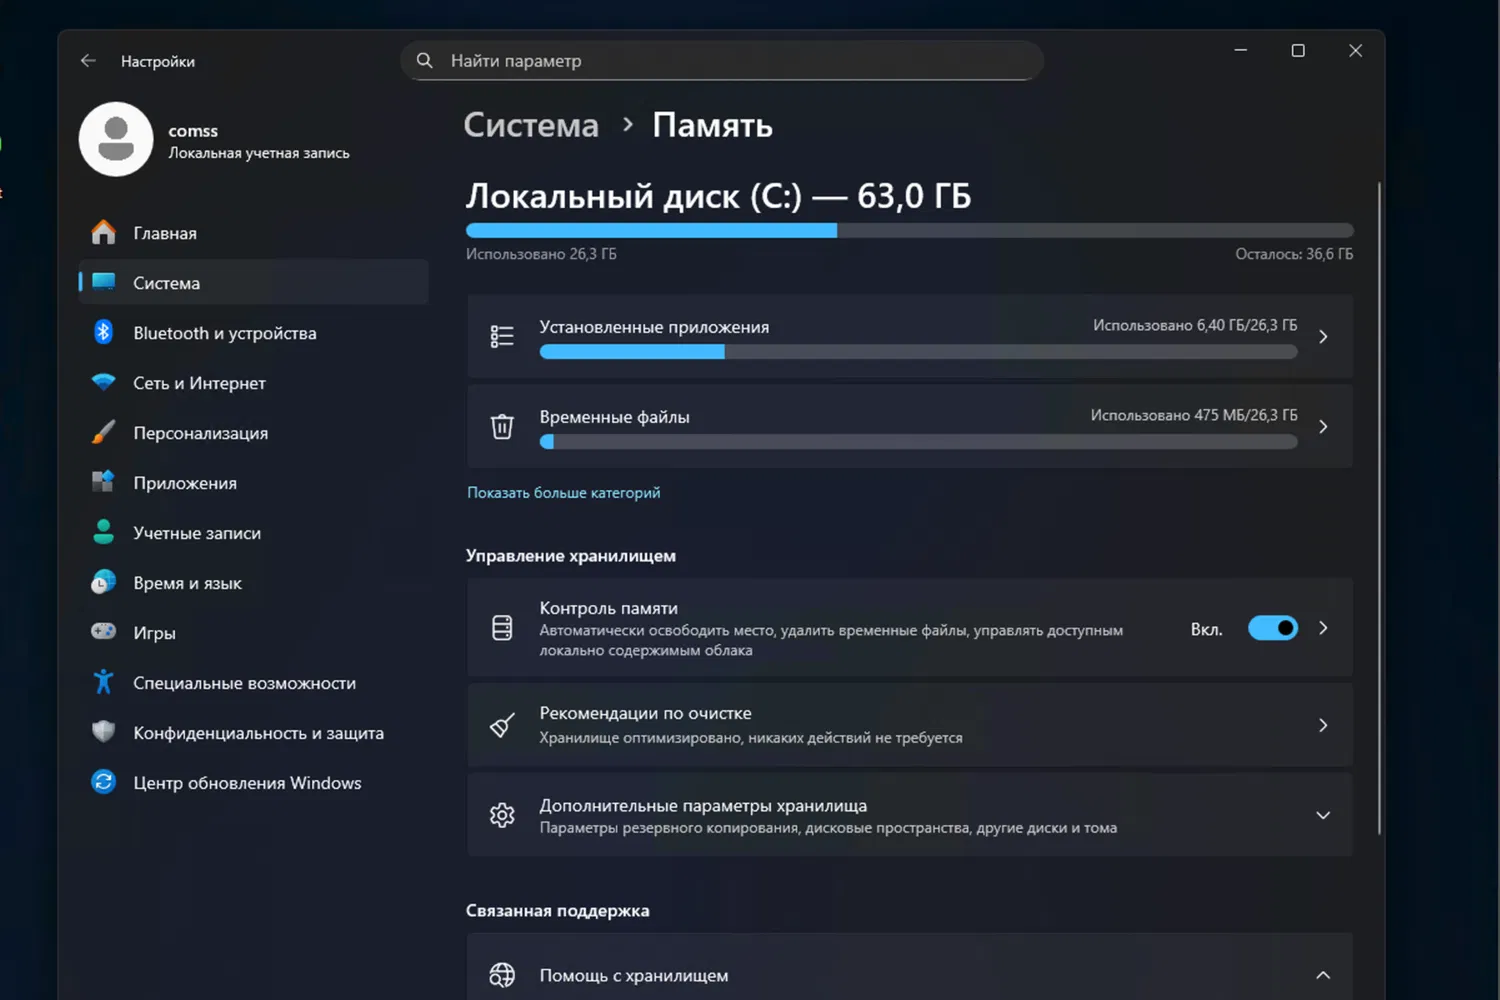Screen dimensions: 1500x1000
Task: Open Сеть и Интернет settings
Action: coord(254,383)
